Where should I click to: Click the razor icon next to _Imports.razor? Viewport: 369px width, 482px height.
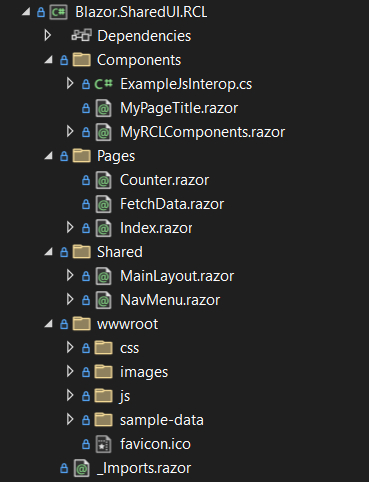pyautogui.click(x=82, y=468)
